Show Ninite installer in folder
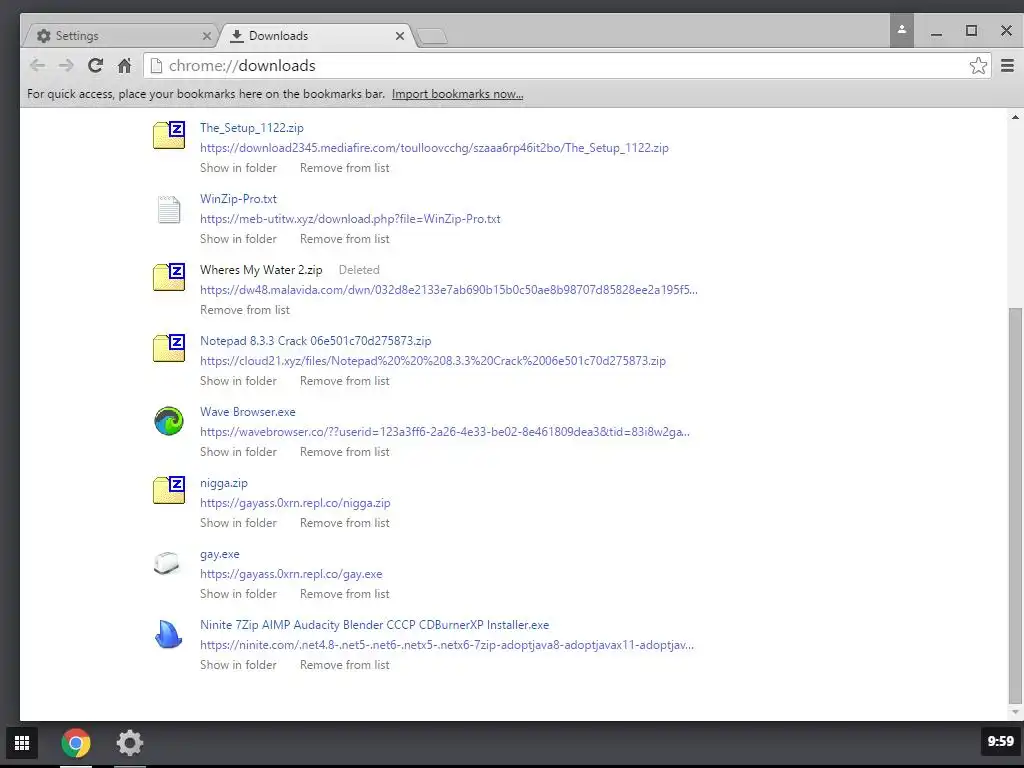Image resolution: width=1024 pixels, height=768 pixels. click(x=238, y=665)
